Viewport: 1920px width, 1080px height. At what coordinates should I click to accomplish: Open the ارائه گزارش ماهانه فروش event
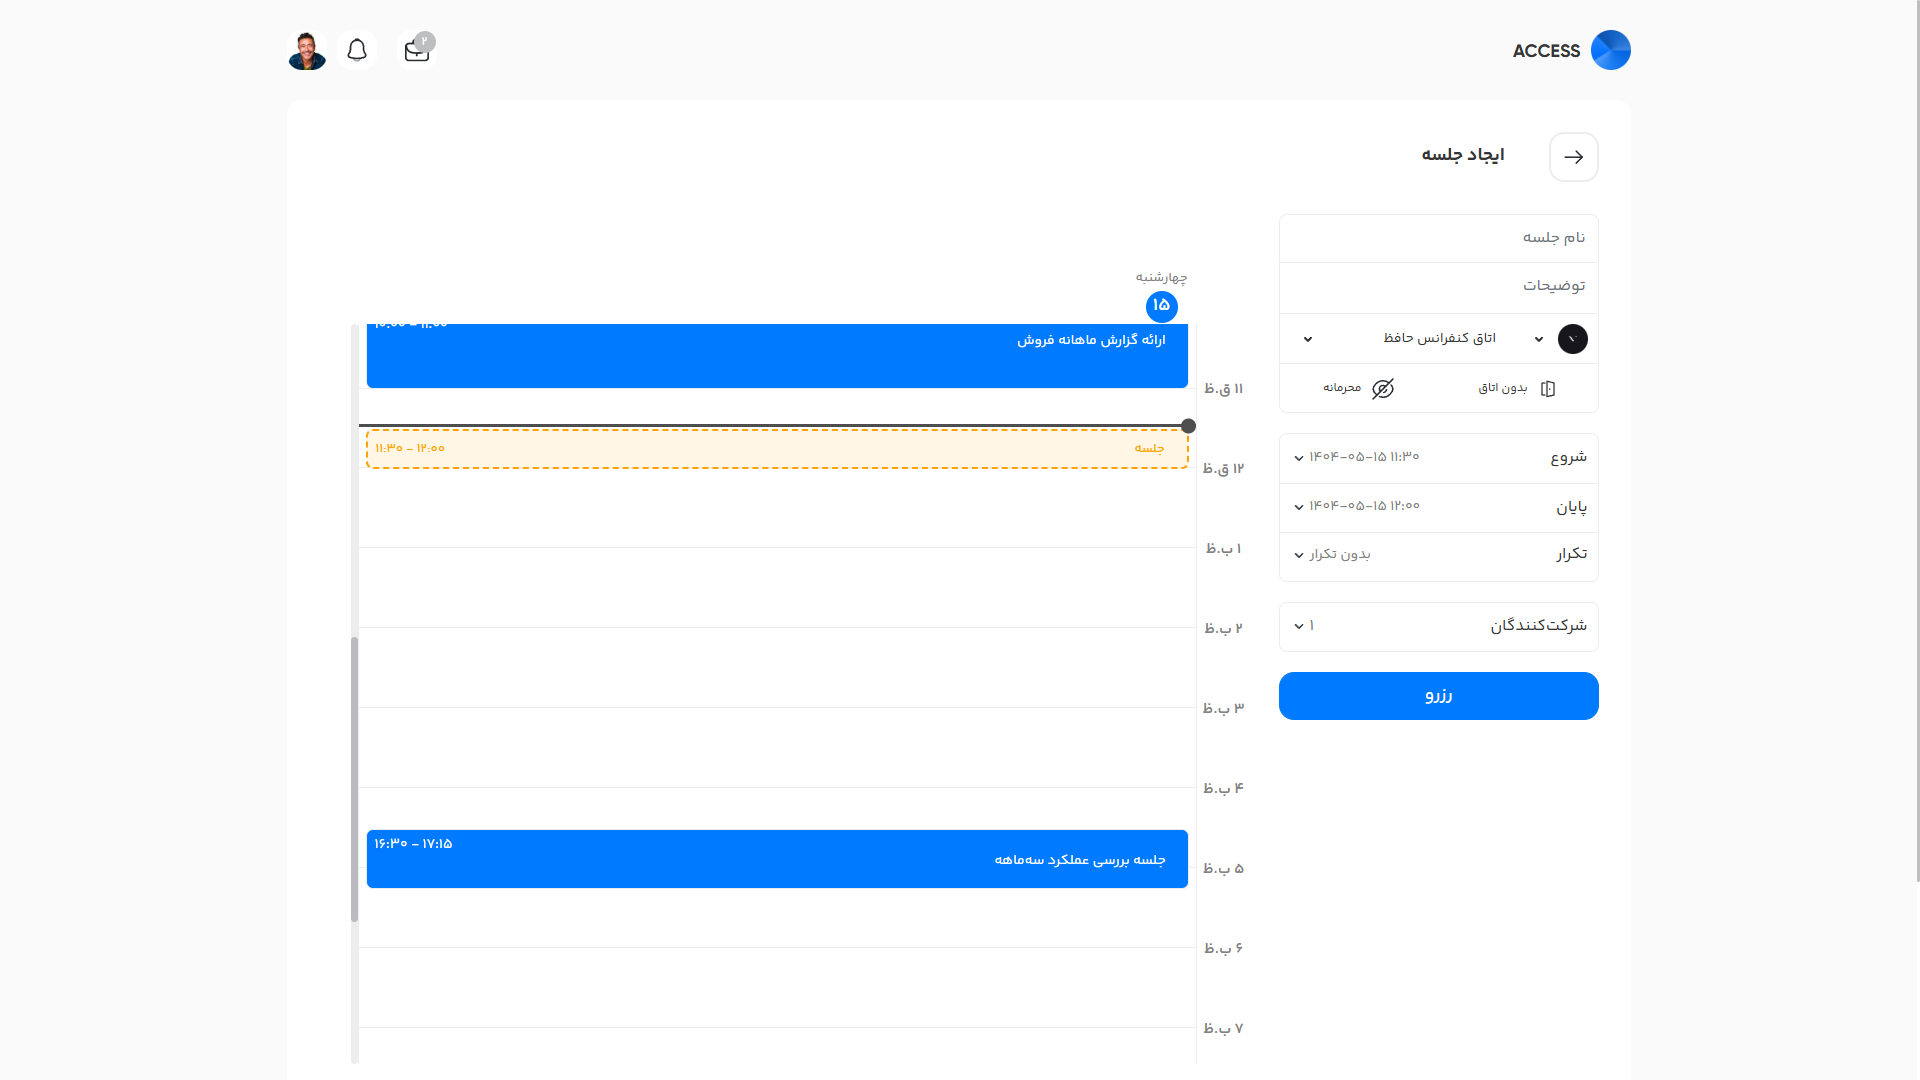click(x=776, y=355)
